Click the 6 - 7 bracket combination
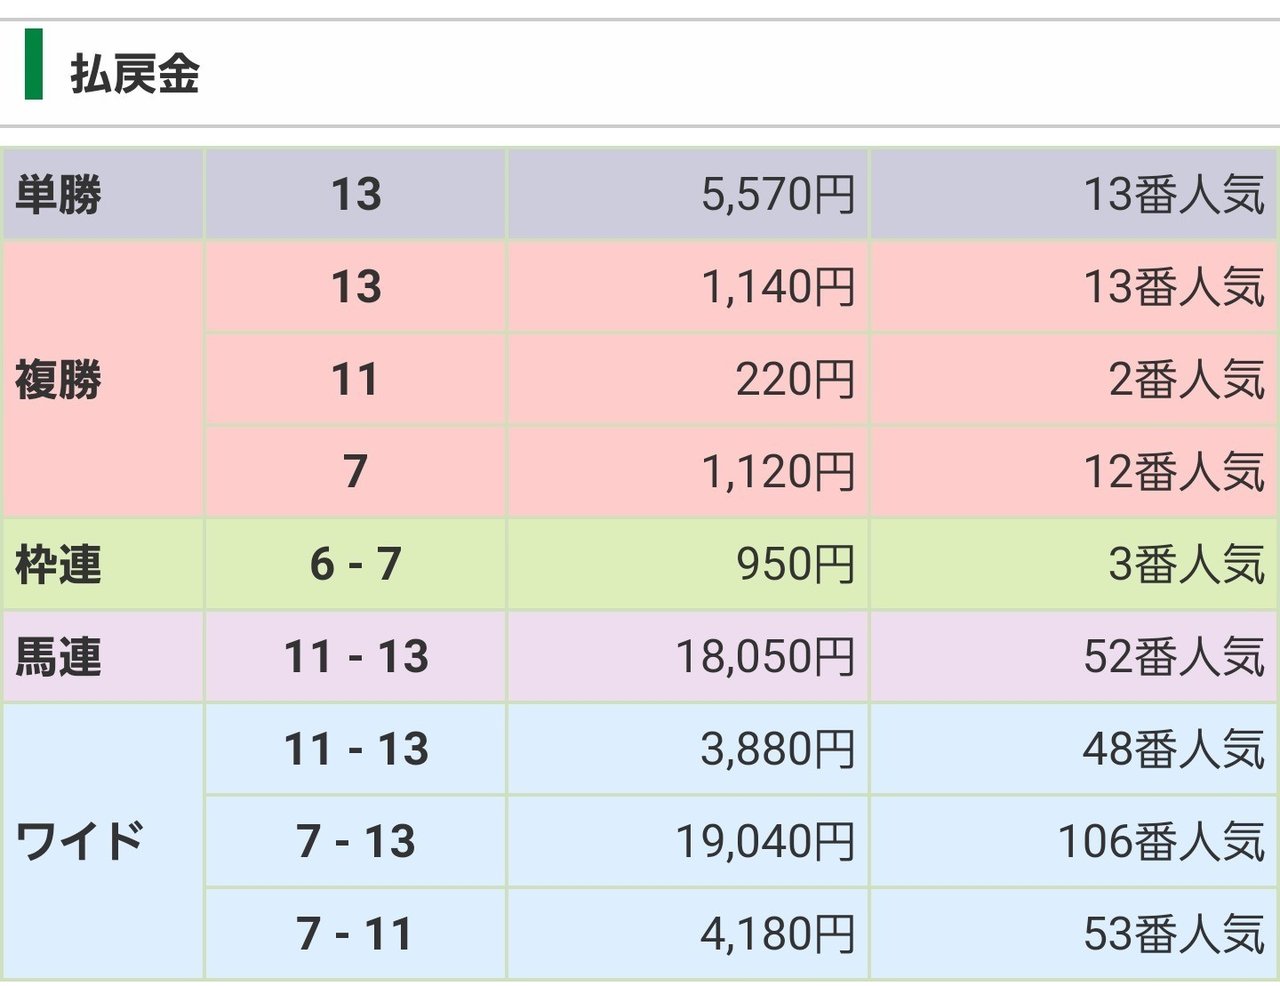The width and height of the screenshot is (1280, 986). click(x=356, y=565)
